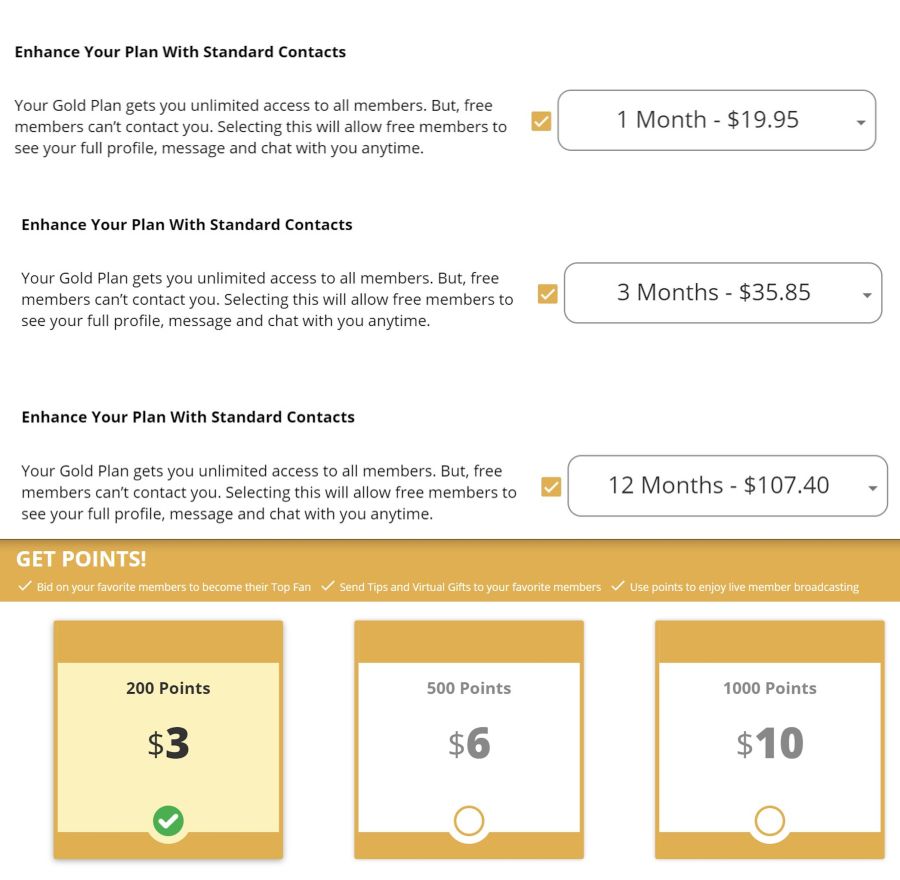Pick the 1000 Points $10 price card

(770, 739)
